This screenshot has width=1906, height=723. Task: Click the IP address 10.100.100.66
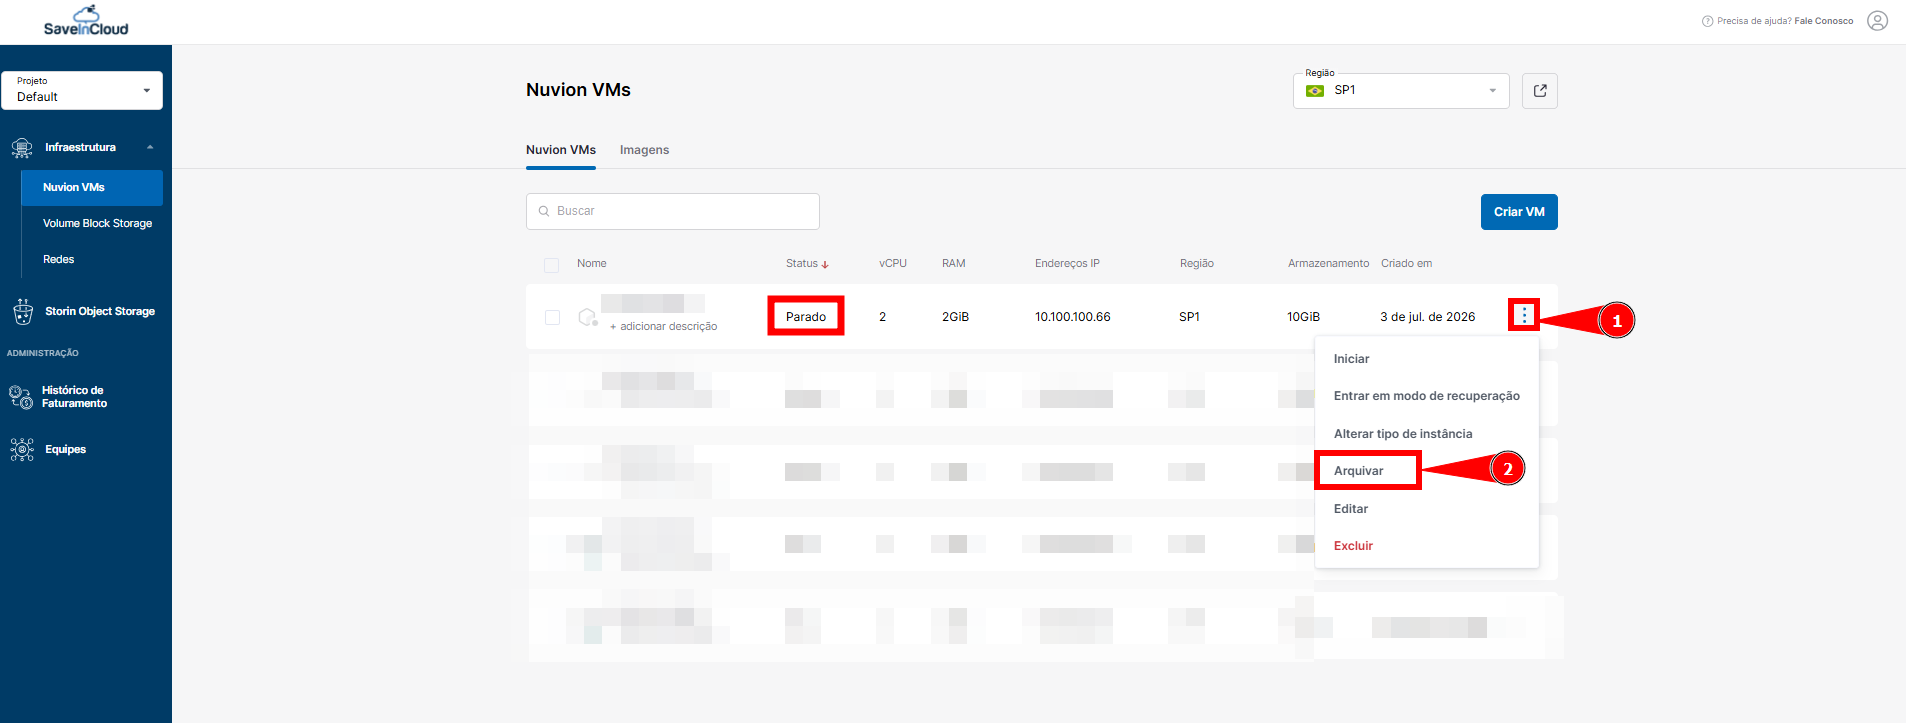click(1073, 317)
